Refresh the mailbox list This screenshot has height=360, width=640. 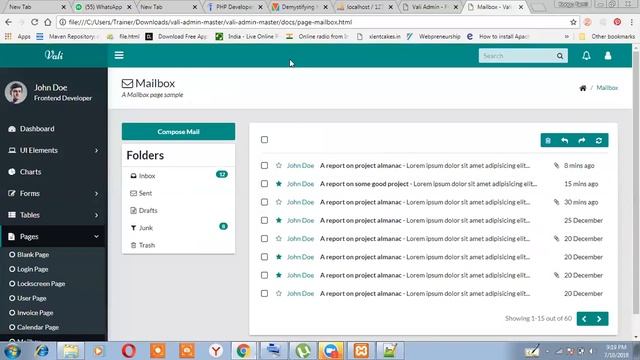pyautogui.click(x=599, y=140)
